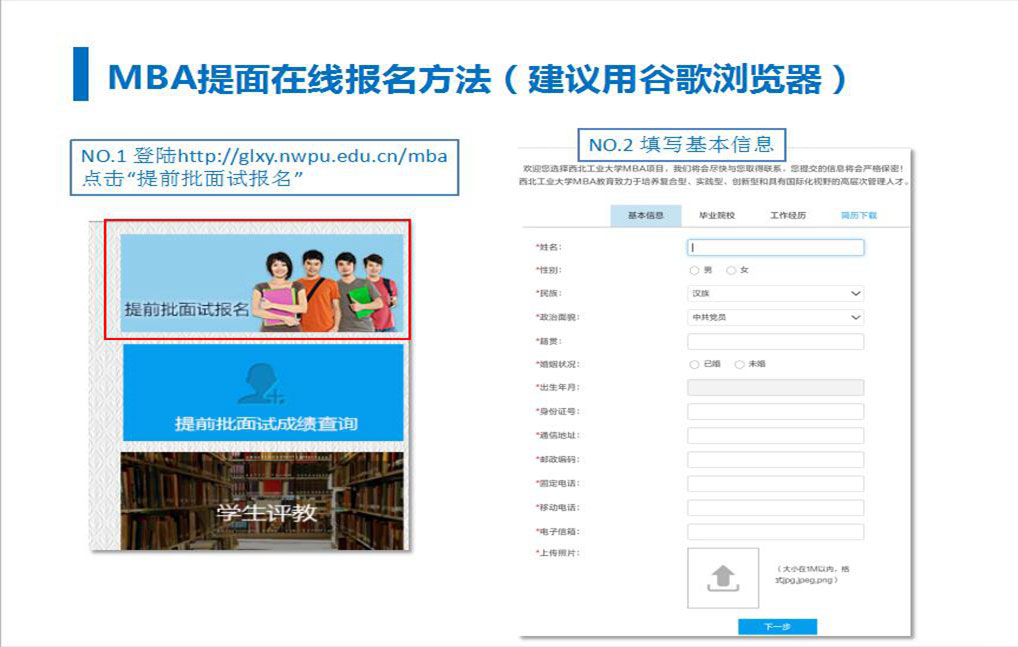Focus the 姓名 input field
Viewport: 1018px width, 647px height.
pos(775,247)
